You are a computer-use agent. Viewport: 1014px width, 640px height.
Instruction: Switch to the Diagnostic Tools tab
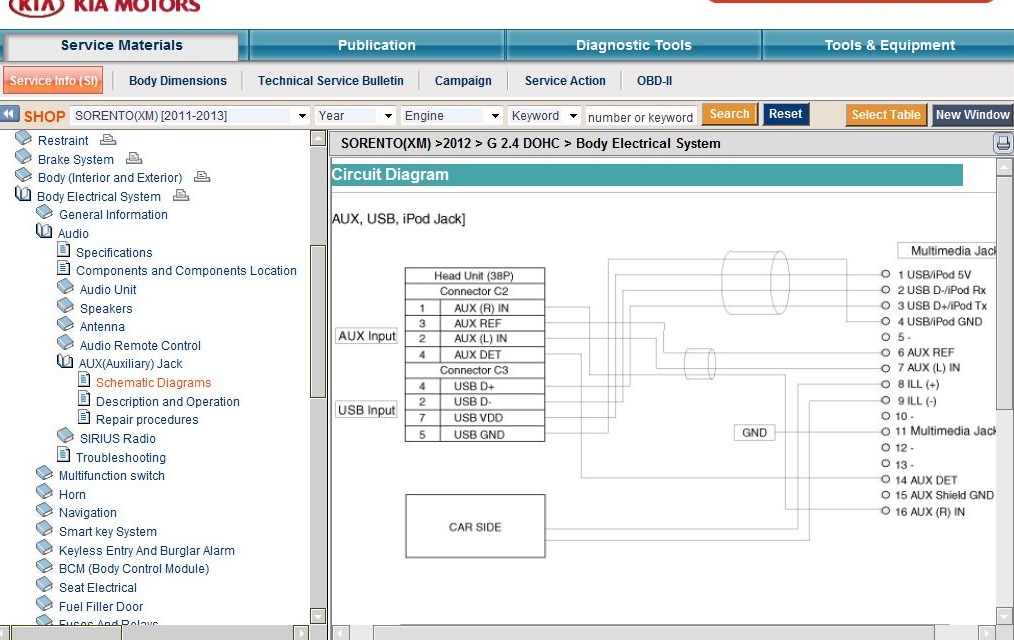click(x=633, y=45)
